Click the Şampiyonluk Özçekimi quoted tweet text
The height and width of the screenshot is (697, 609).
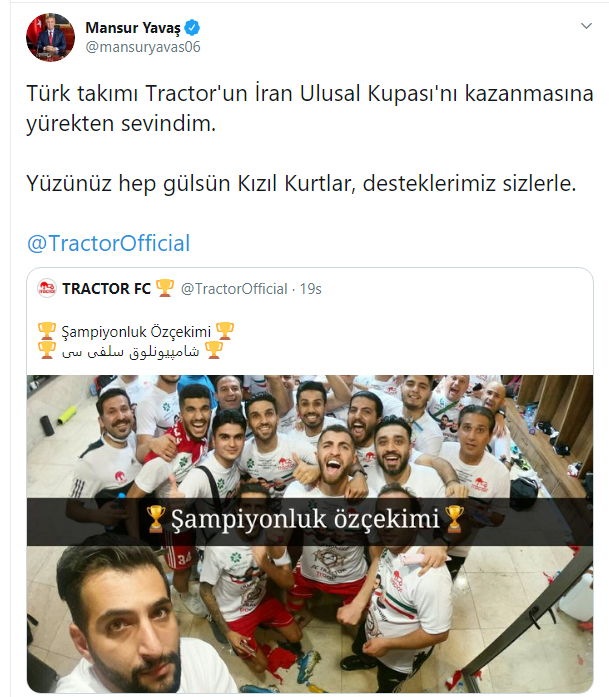pyautogui.click(x=136, y=332)
